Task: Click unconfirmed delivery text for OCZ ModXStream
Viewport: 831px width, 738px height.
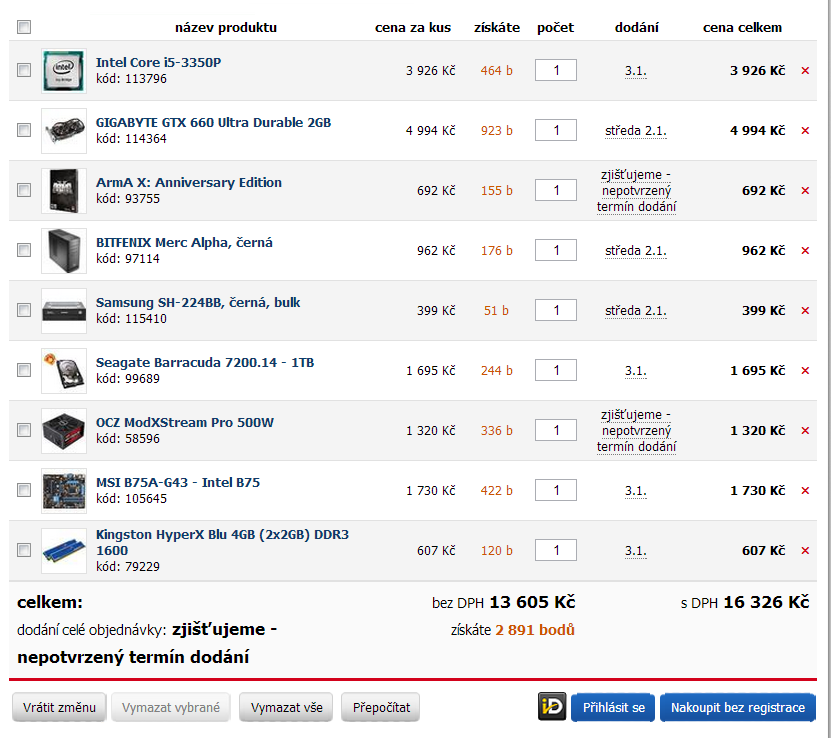Action: [x=636, y=431]
